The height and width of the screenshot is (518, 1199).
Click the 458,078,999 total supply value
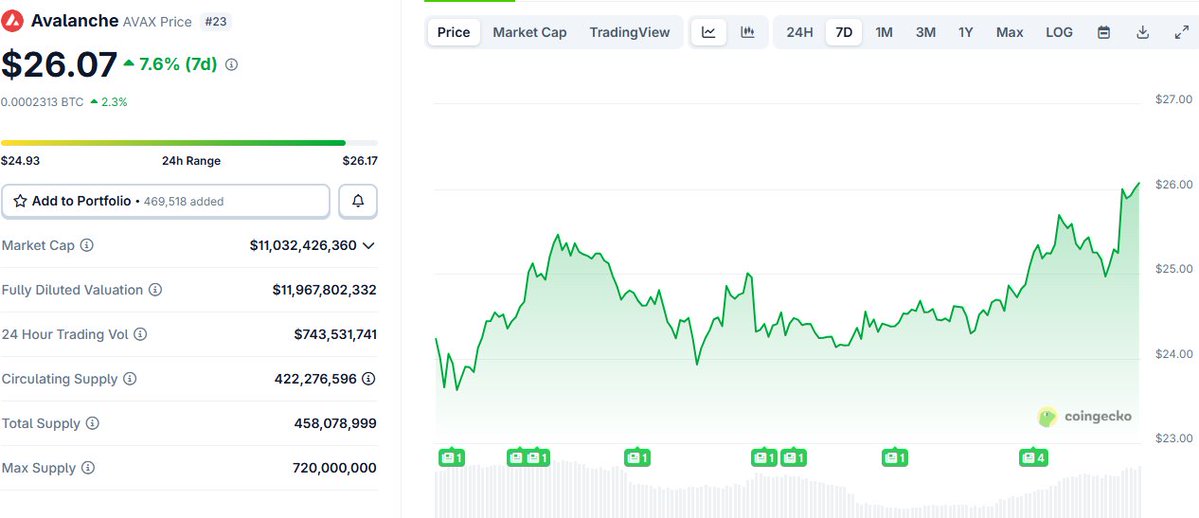click(x=335, y=423)
